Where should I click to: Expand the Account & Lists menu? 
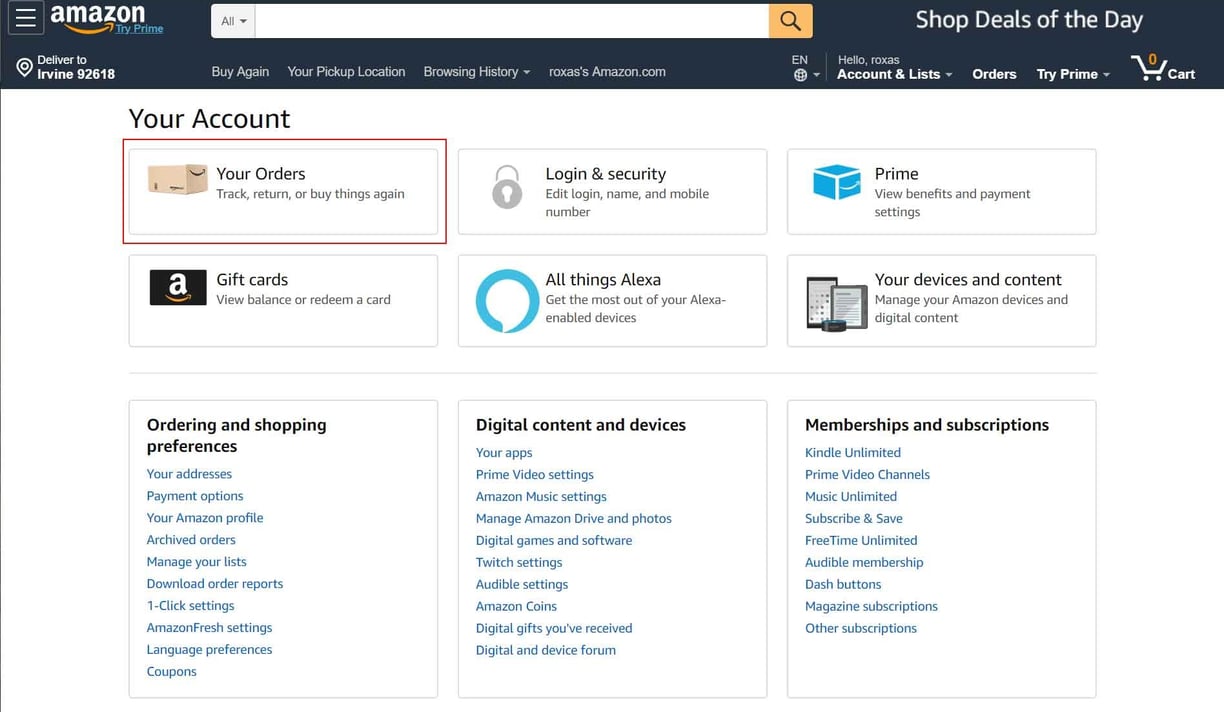[894, 74]
